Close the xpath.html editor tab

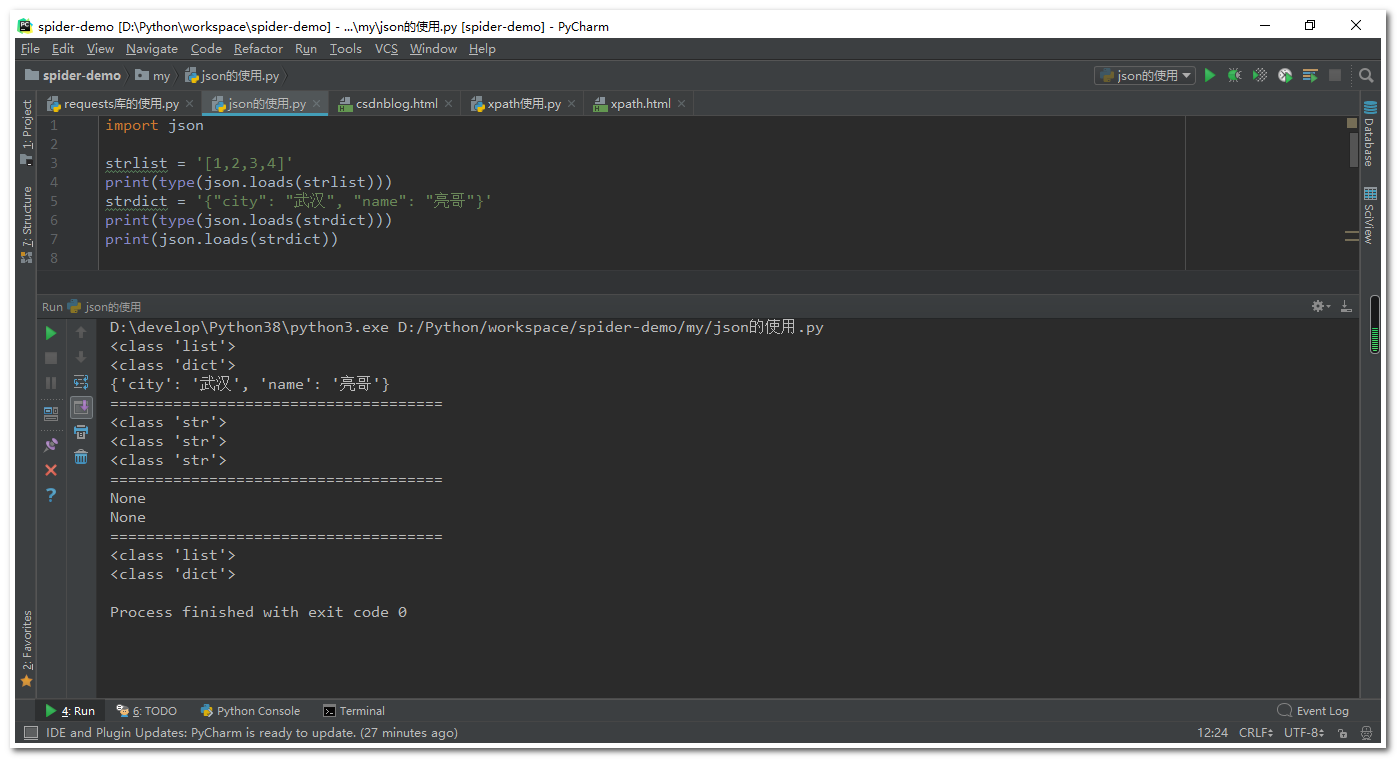(682, 104)
